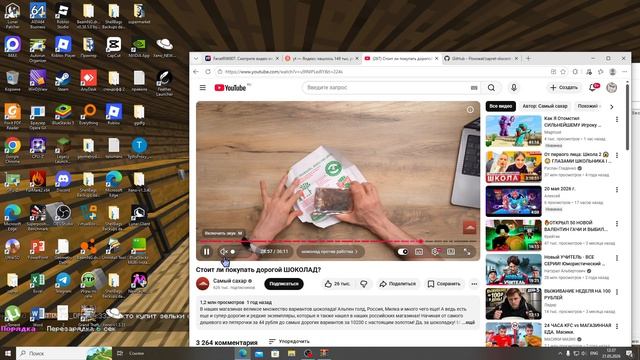640x360 pixels.
Task: Open options for Как Я Отомстил video
Action: tap(617, 120)
